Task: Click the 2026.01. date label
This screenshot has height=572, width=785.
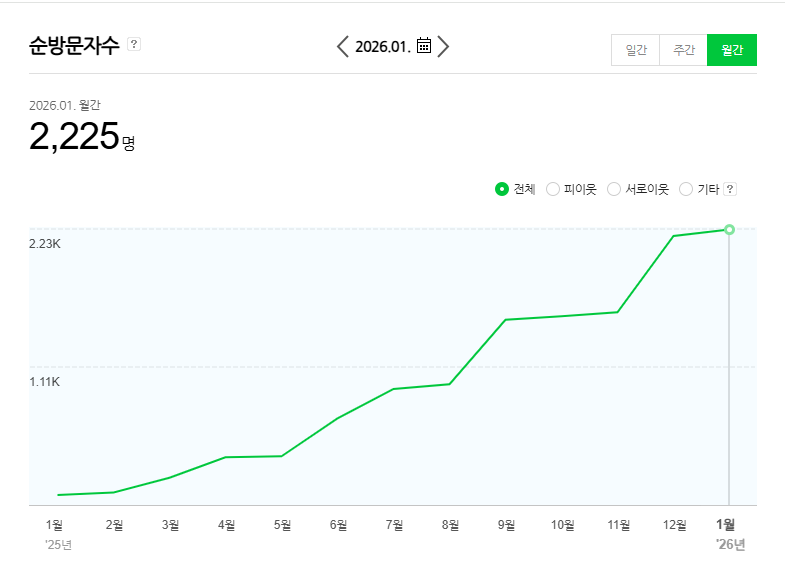Action: pyautogui.click(x=382, y=46)
